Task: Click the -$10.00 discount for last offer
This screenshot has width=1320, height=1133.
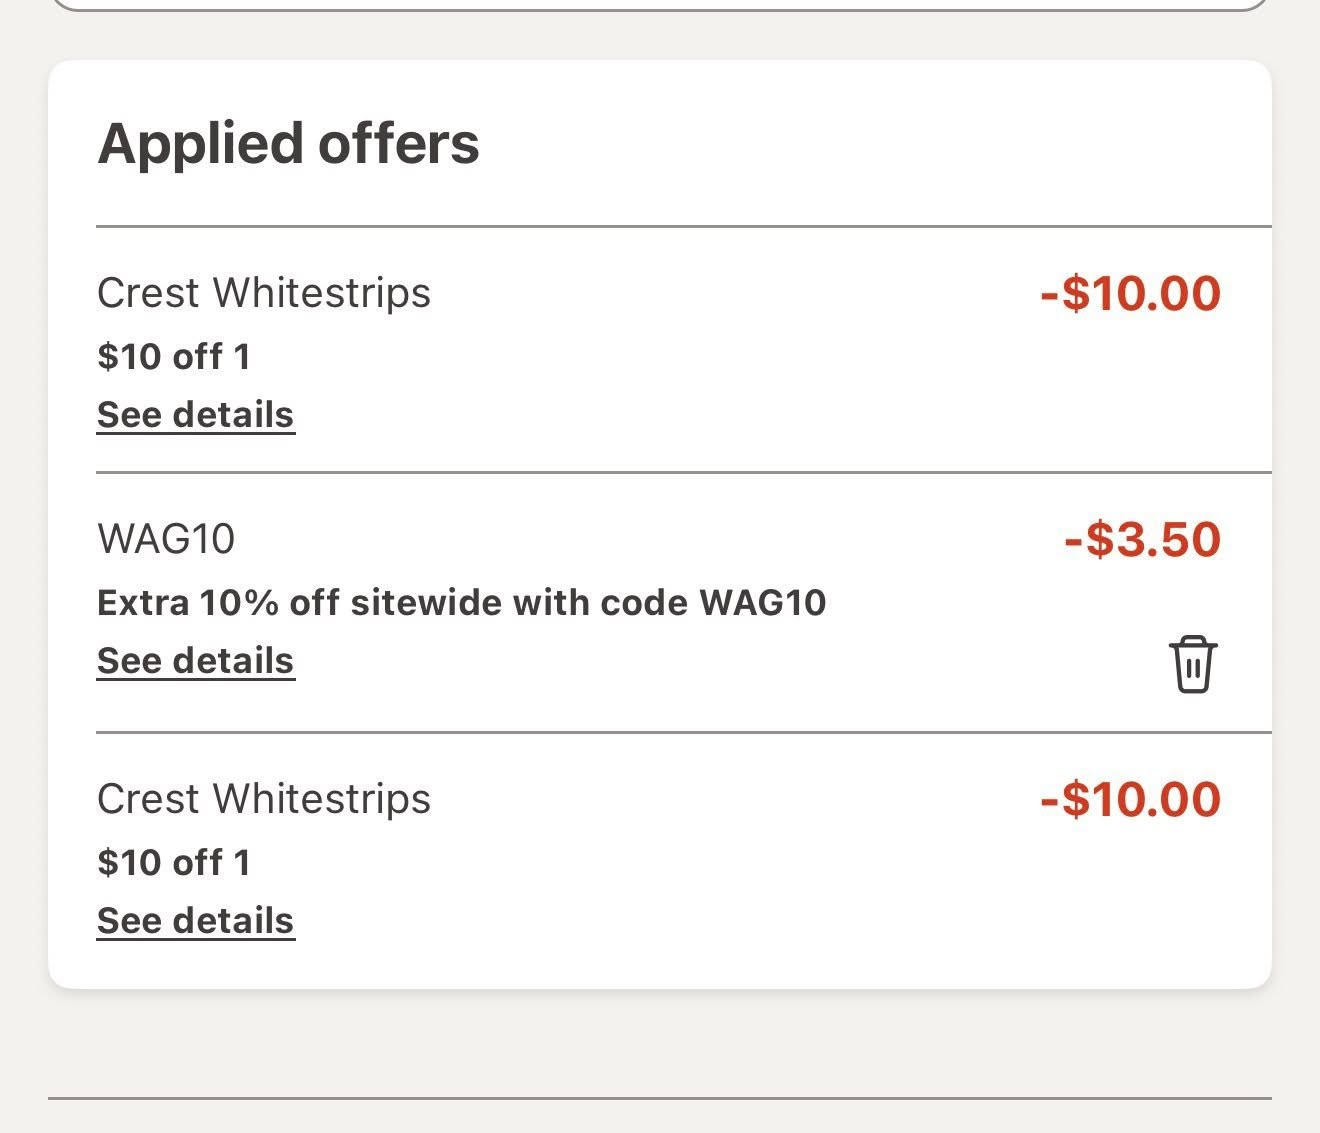Action: 1128,798
